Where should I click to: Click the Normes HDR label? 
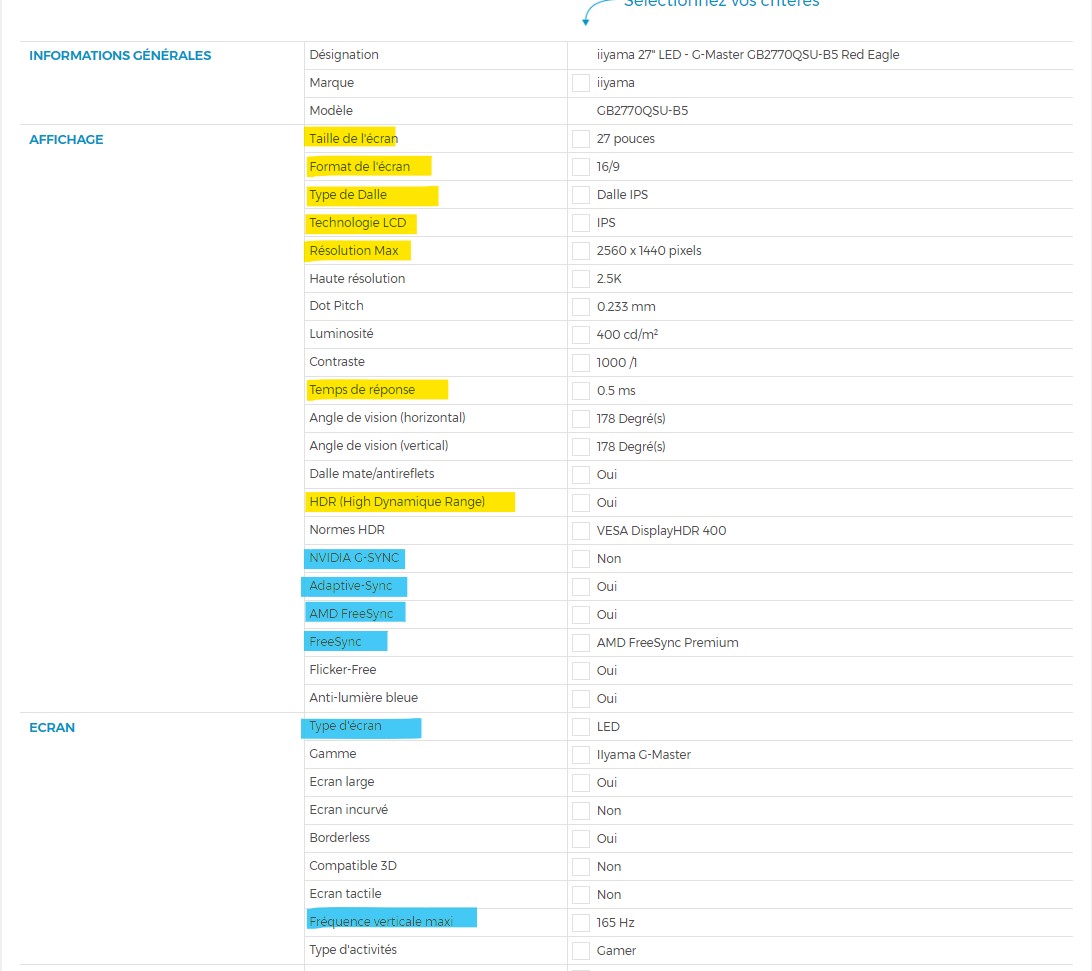coord(347,529)
